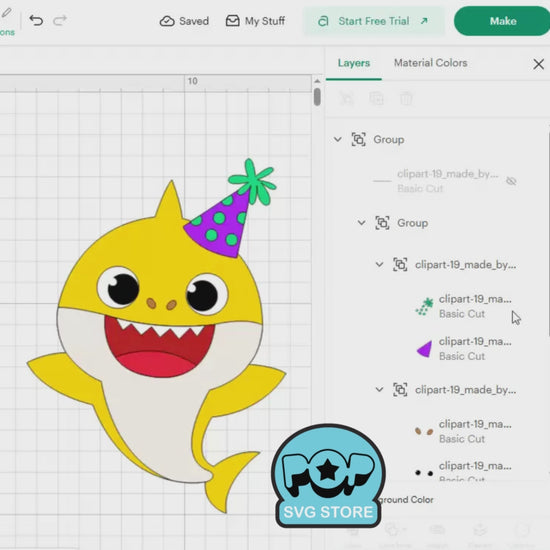Click the top-level Group layer icon
This screenshot has width=550, height=550.
[x=358, y=139]
